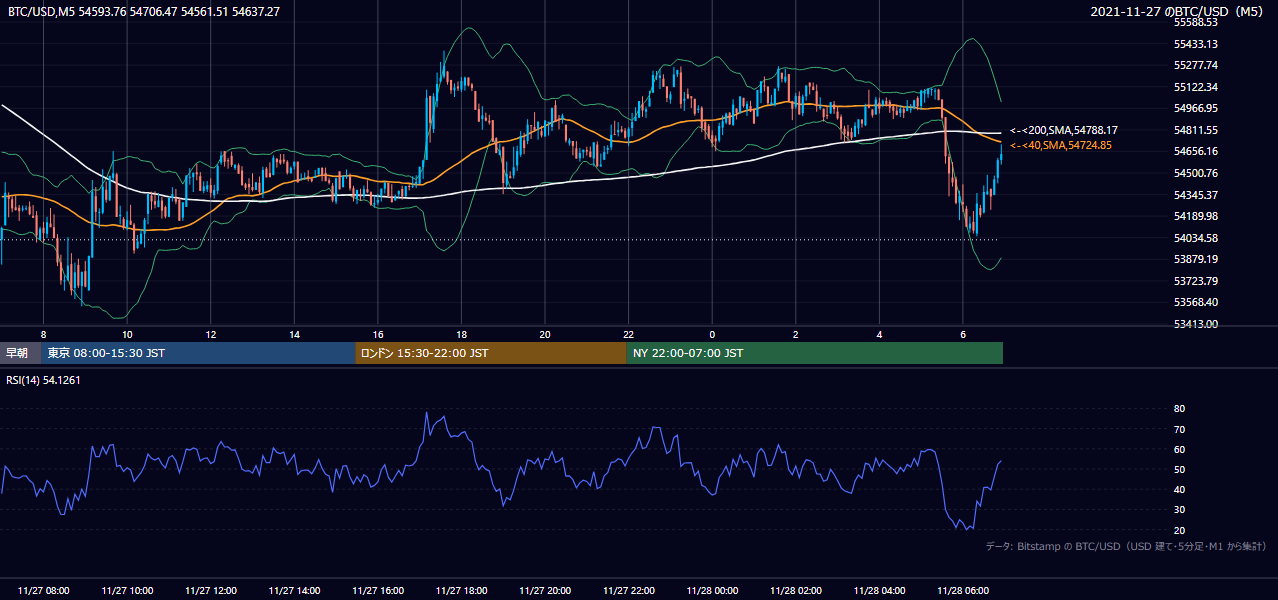Click the BTC/USD,M5 OHLC header text
1278x600 pixels.
tap(144, 12)
